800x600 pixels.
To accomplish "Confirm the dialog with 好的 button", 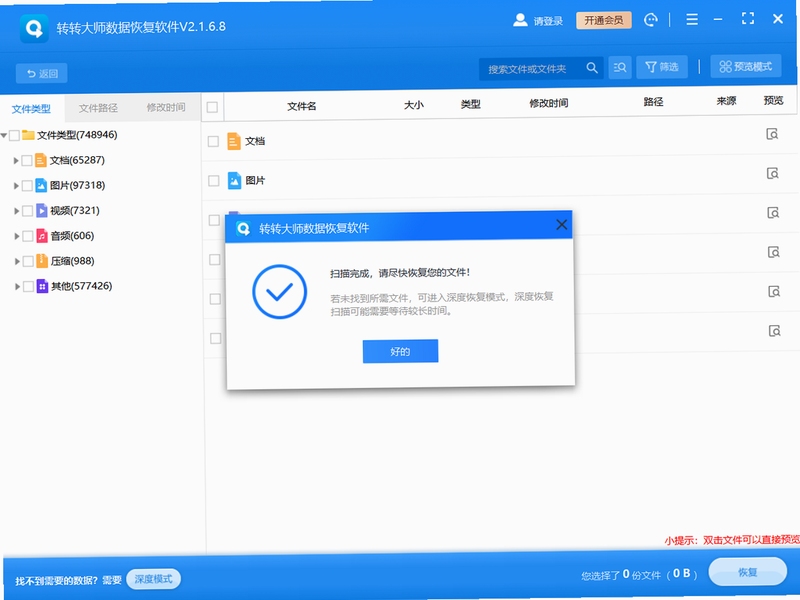I will pos(401,351).
